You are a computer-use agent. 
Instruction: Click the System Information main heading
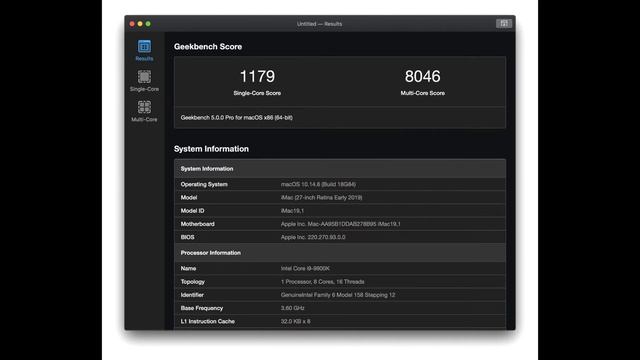click(211, 149)
